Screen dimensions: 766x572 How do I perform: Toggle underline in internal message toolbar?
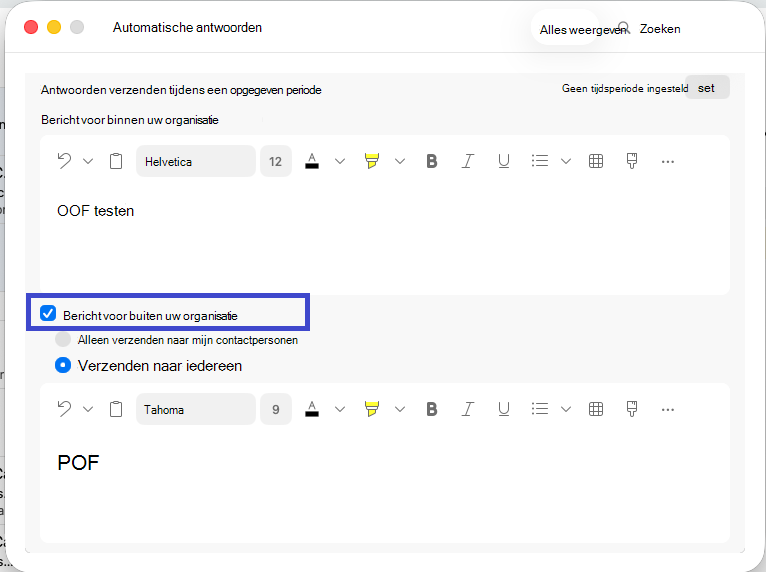[x=504, y=161]
